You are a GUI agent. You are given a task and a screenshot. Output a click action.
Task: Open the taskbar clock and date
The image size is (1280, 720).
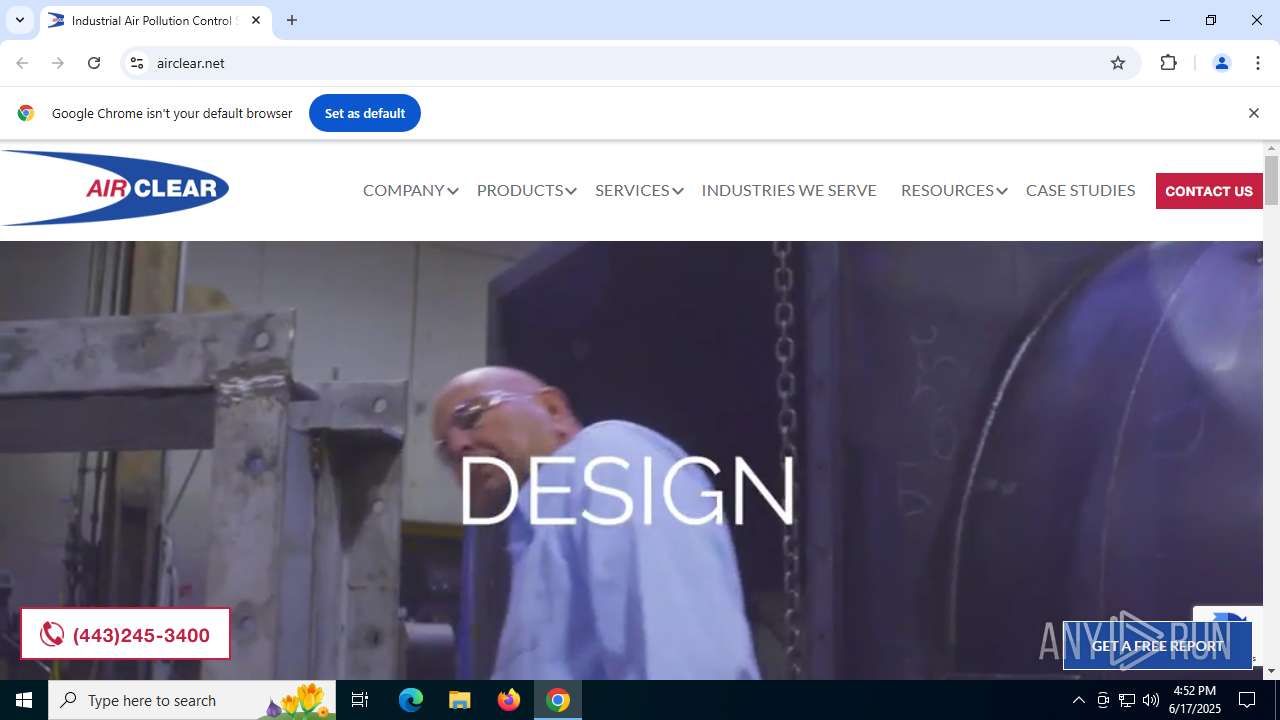click(1196, 700)
